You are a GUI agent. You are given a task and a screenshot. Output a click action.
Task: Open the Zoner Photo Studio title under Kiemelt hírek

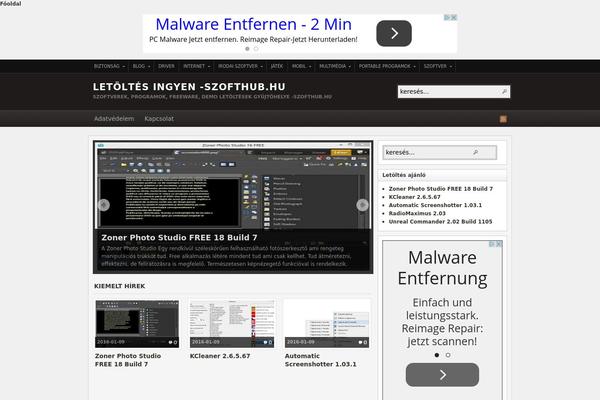[x=128, y=360]
